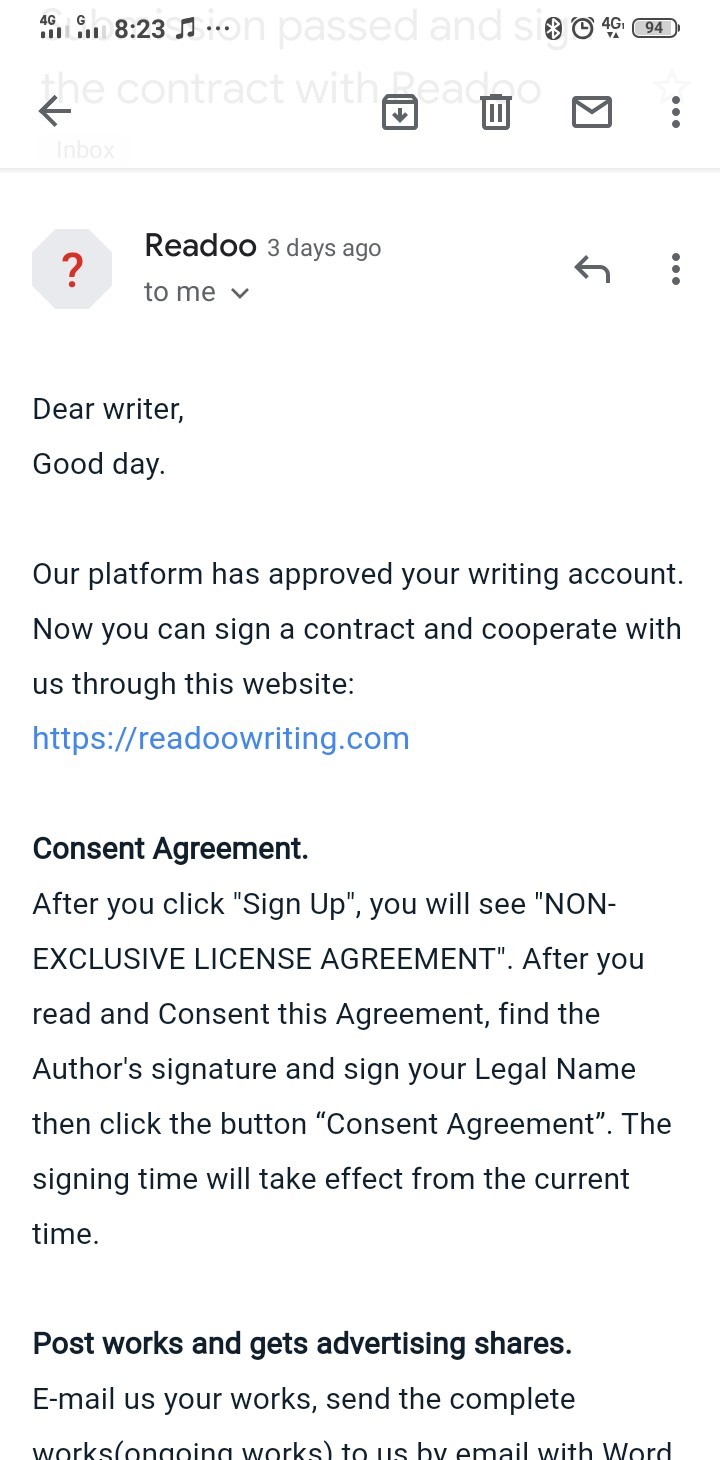Tap the 'to me' recipient text

180,292
